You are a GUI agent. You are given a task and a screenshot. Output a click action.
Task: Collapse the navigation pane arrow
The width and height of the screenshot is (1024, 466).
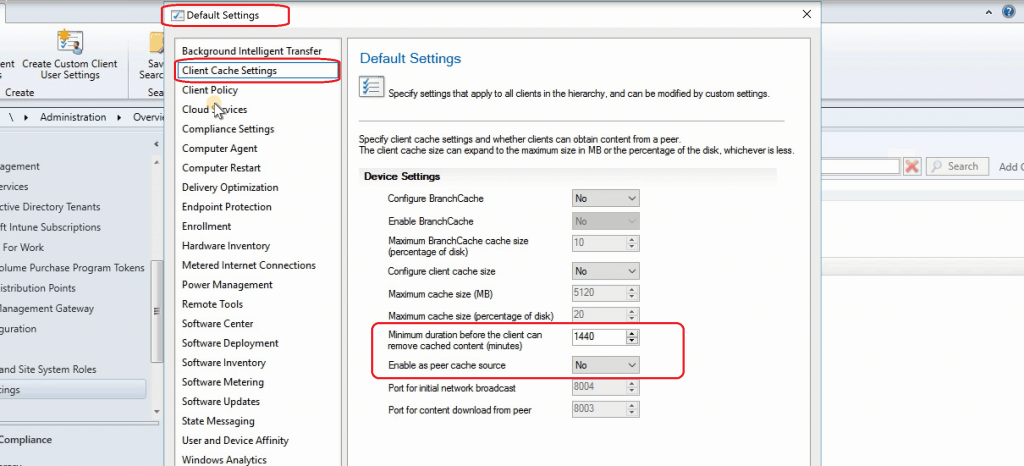156,144
